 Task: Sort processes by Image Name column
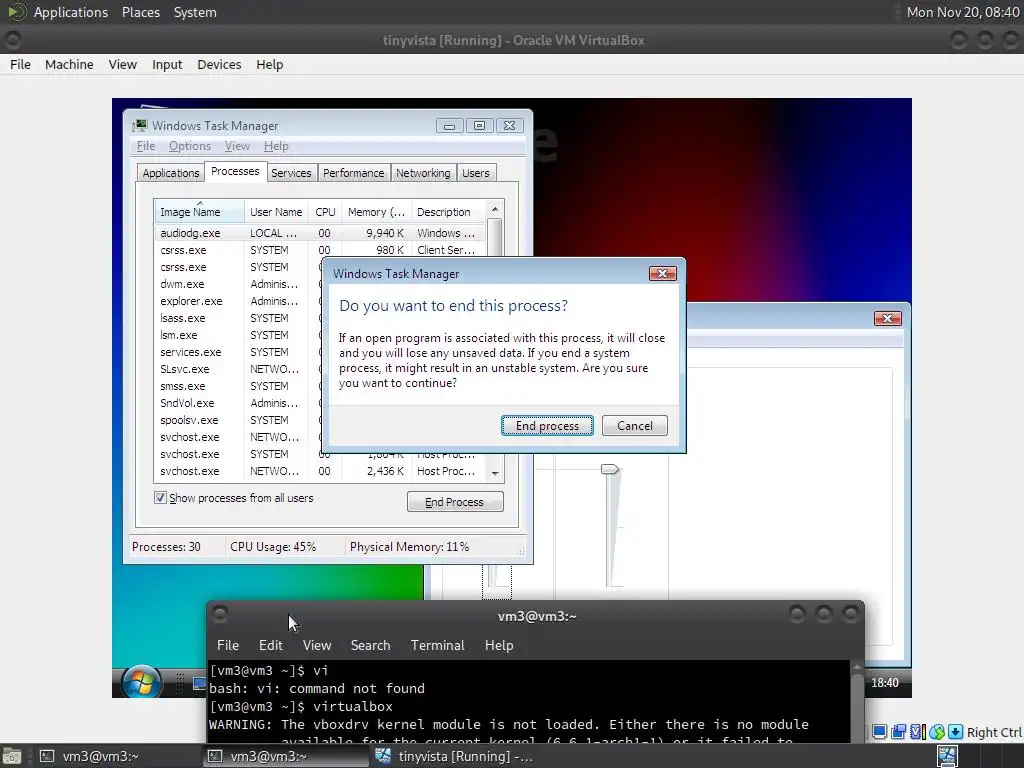pos(199,212)
